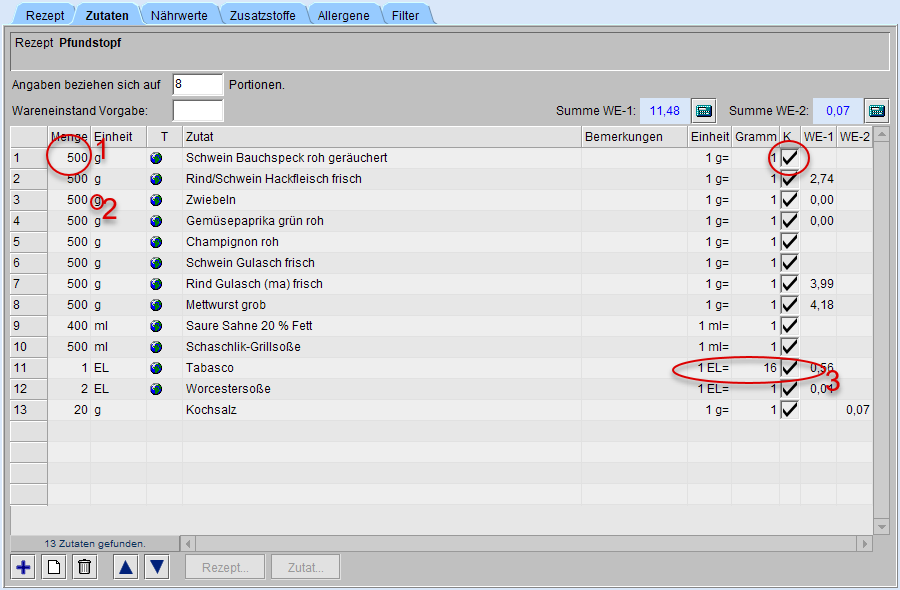Delete ingredient with the trash icon

pyautogui.click(x=84, y=568)
